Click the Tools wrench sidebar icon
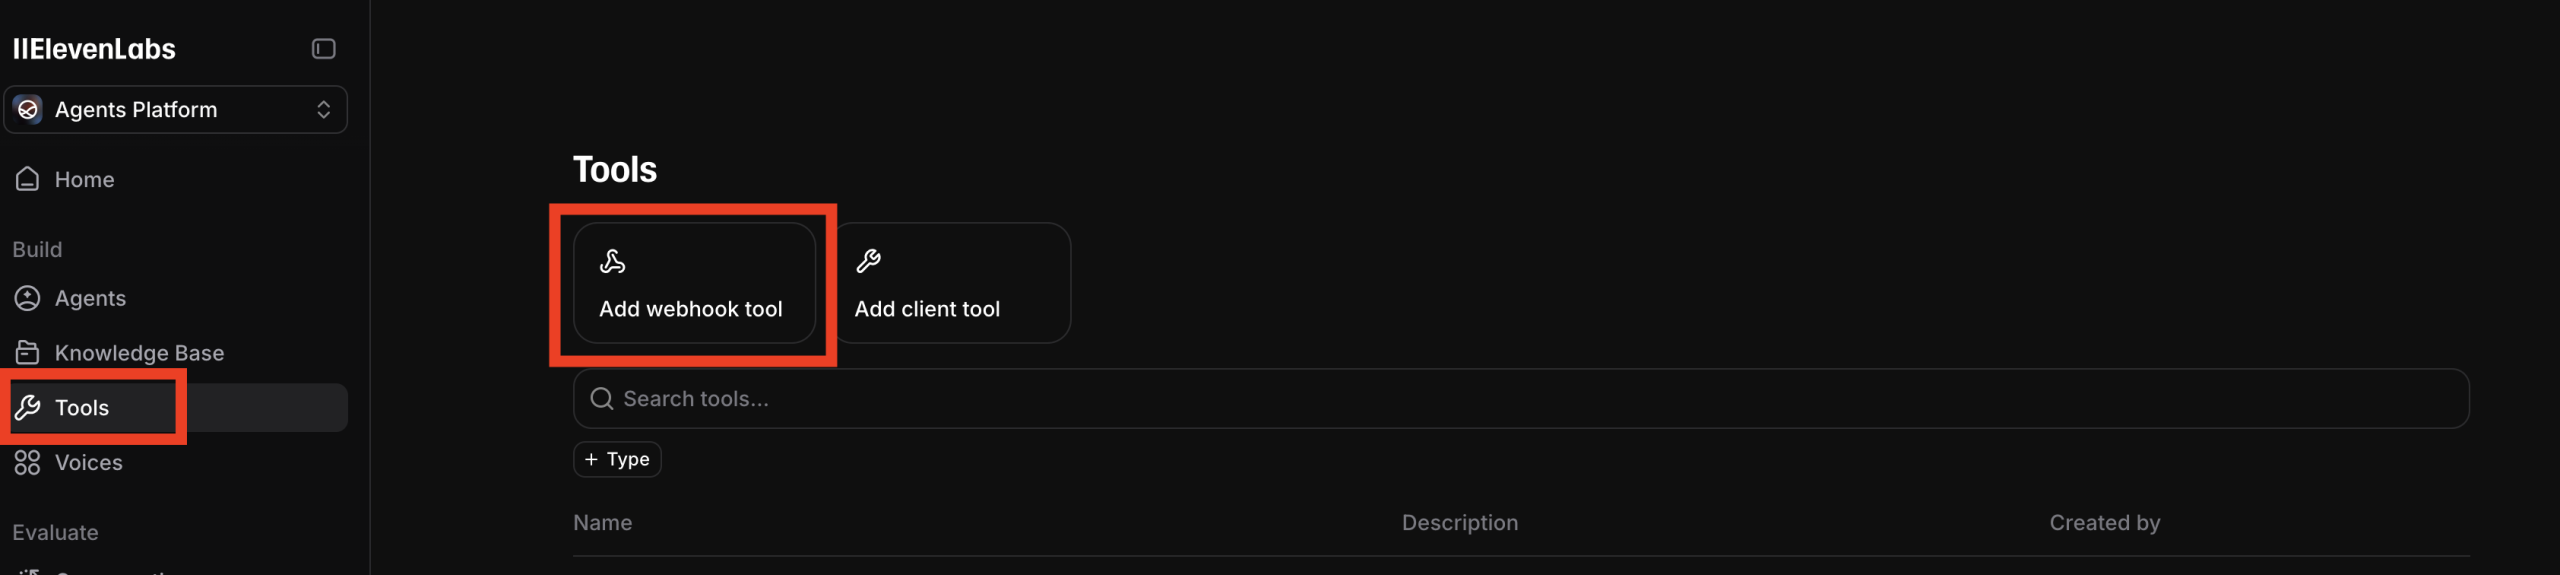The width and height of the screenshot is (2560, 575). tap(27, 408)
